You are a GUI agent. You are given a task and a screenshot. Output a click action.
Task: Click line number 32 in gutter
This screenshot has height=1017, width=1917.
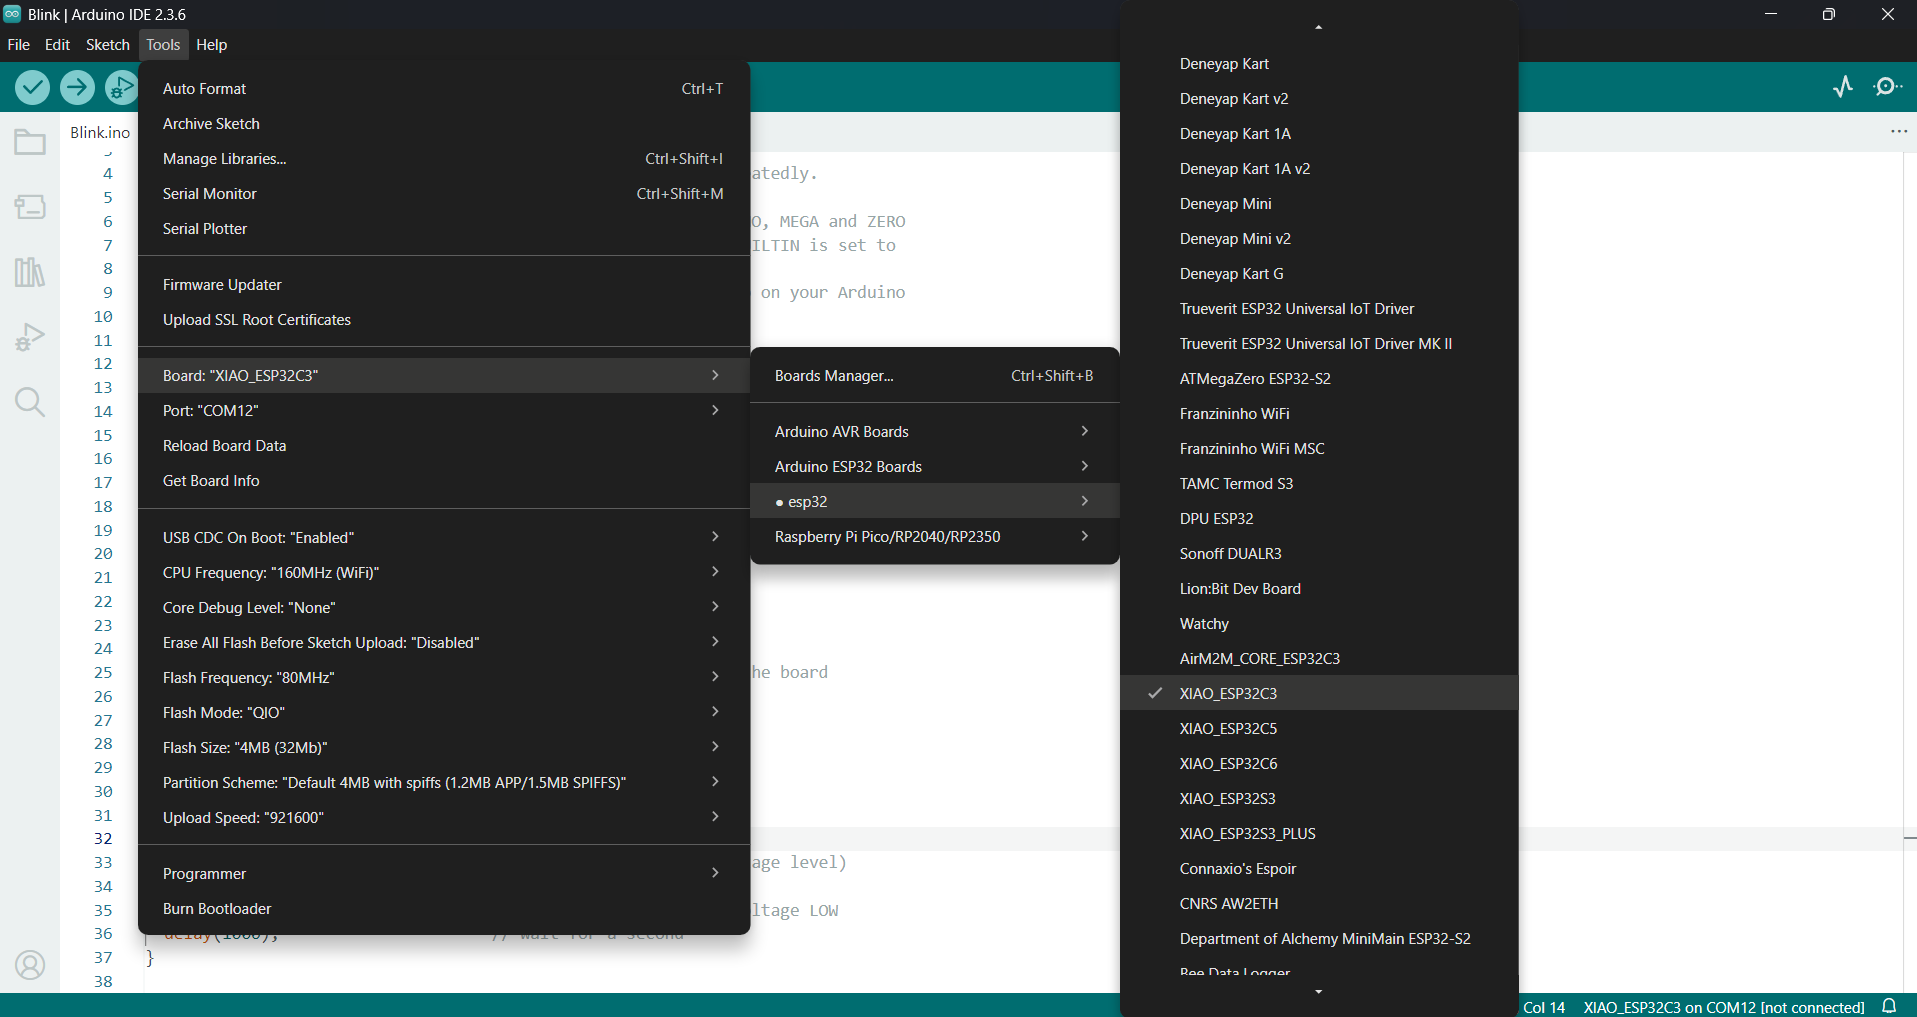pos(103,838)
